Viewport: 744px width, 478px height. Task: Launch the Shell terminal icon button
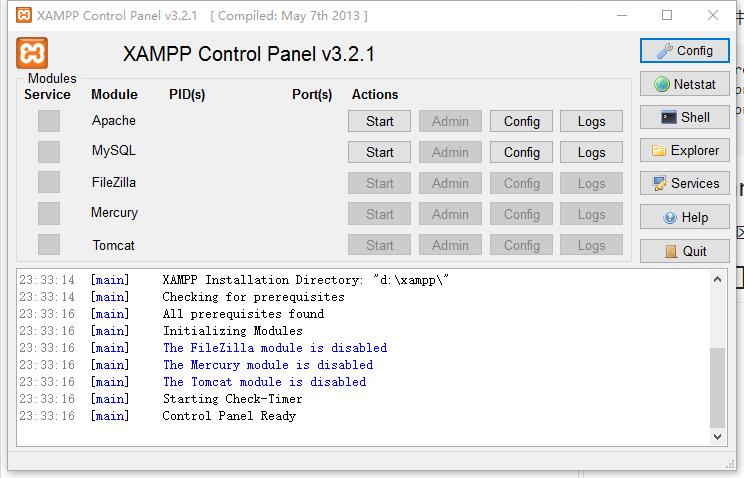[684, 117]
